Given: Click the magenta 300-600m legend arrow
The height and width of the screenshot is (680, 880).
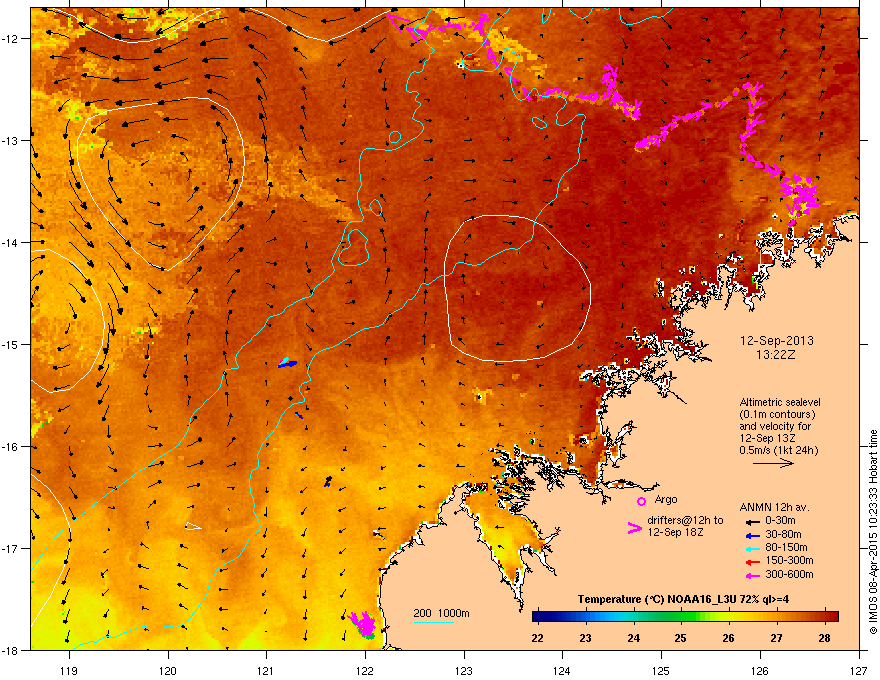Looking at the screenshot, I should [753, 576].
